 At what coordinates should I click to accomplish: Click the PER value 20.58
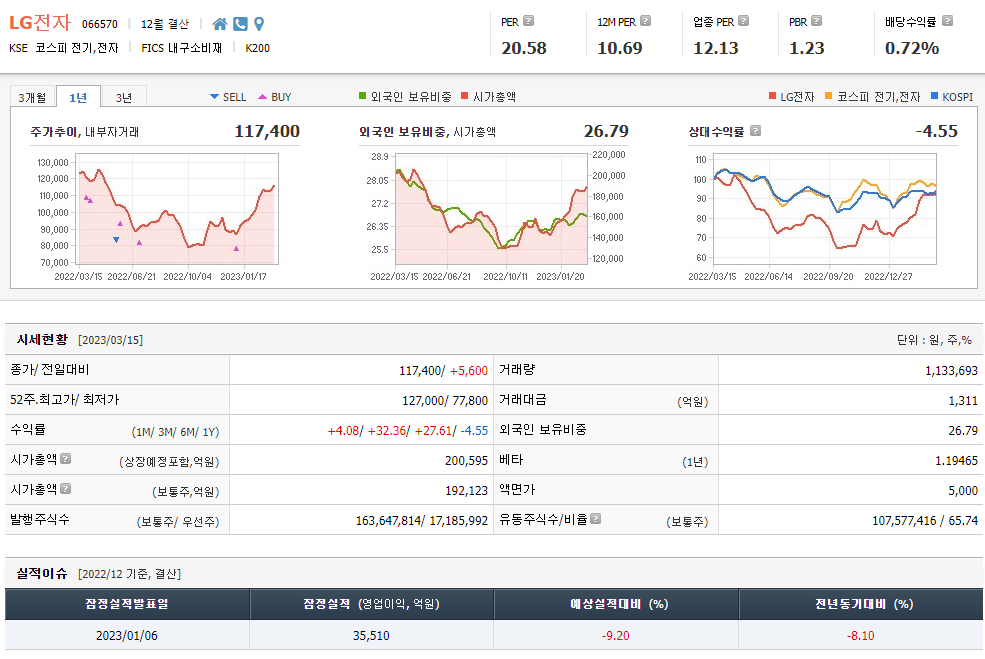point(524,48)
